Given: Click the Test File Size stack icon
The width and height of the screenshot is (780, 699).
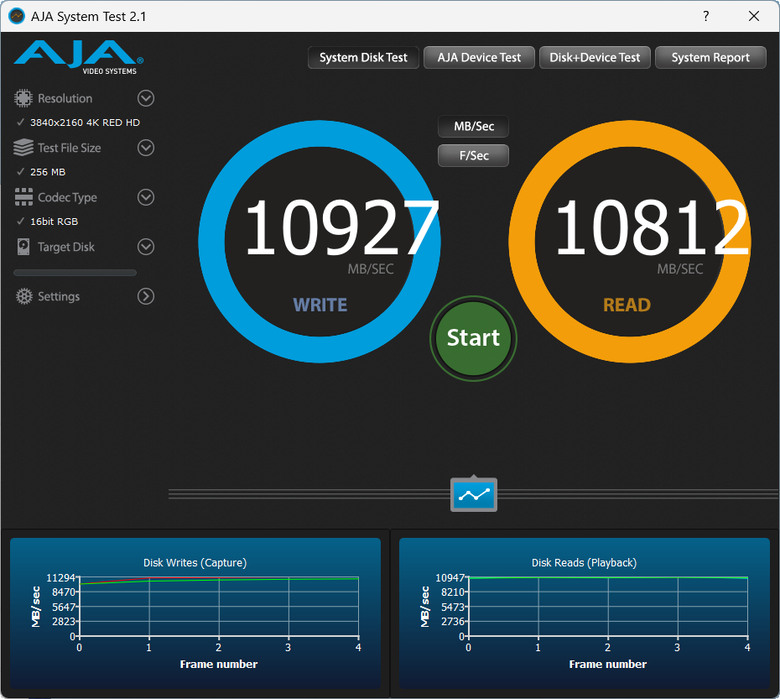Looking at the screenshot, I should tap(23, 148).
